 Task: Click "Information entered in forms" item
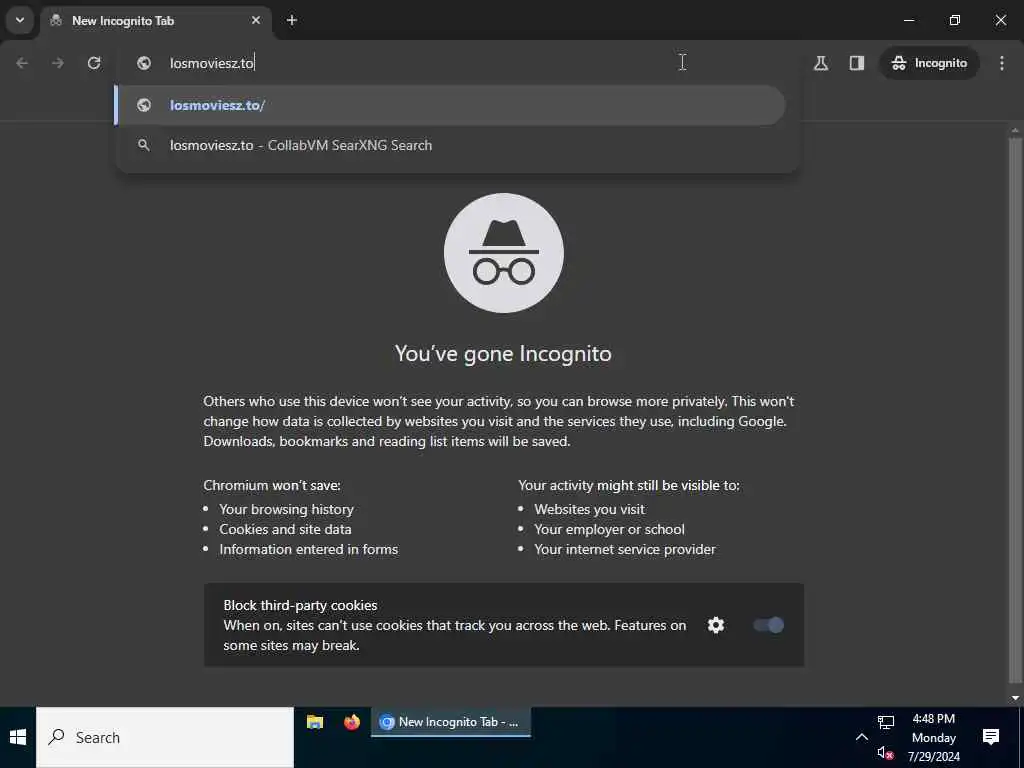[308, 549]
